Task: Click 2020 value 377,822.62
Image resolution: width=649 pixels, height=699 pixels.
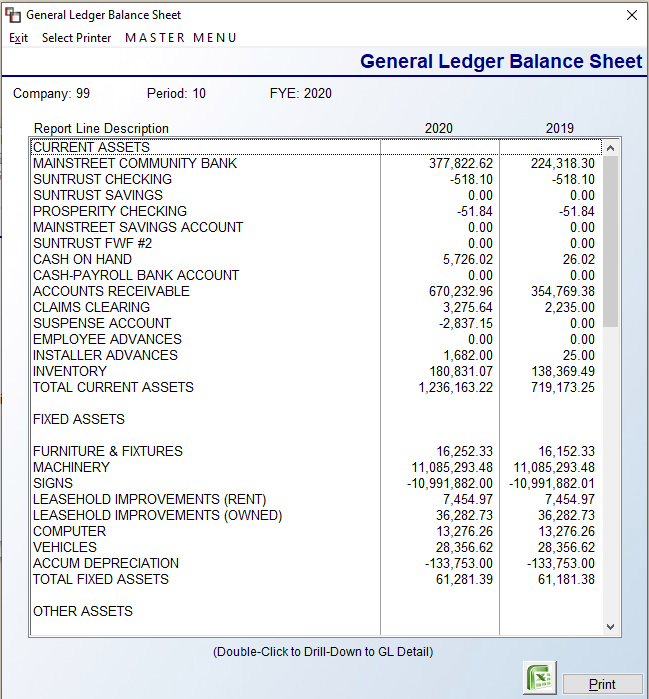Action: tap(461, 164)
